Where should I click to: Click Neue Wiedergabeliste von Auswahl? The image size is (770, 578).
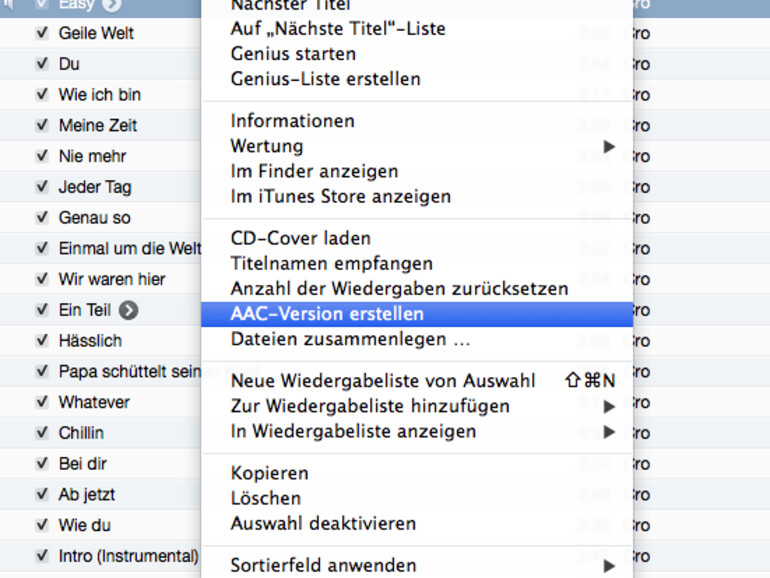point(383,381)
